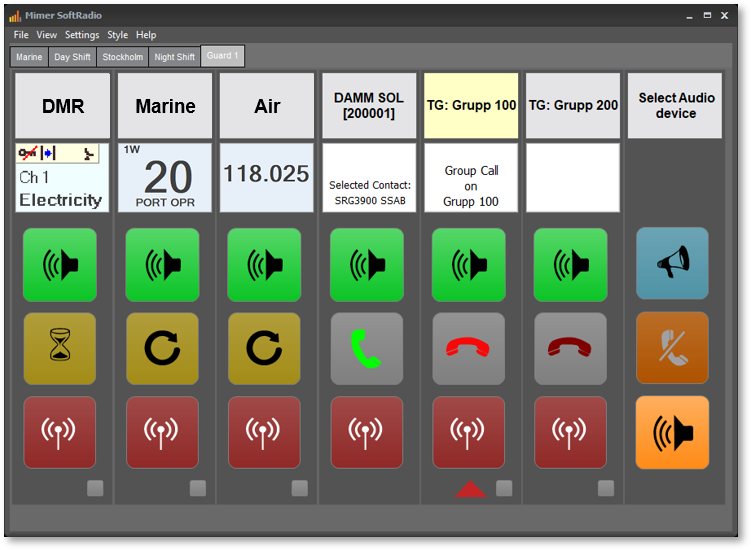This screenshot has height=550, width=751.
Task: Click the green phone call icon under DAMM SOL
Action: click(x=367, y=349)
